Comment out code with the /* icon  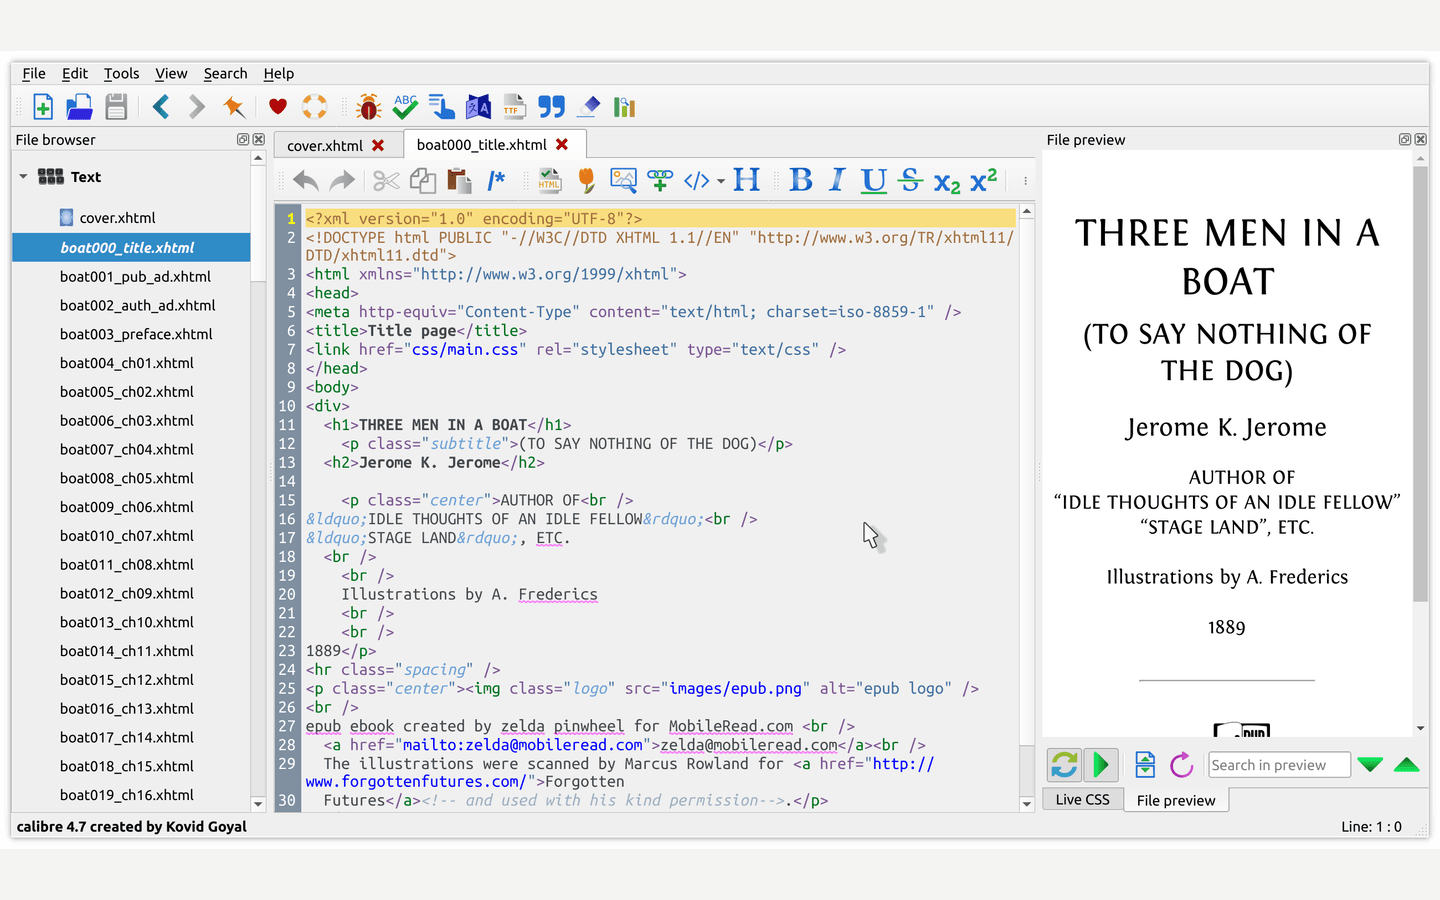pyautogui.click(x=496, y=181)
